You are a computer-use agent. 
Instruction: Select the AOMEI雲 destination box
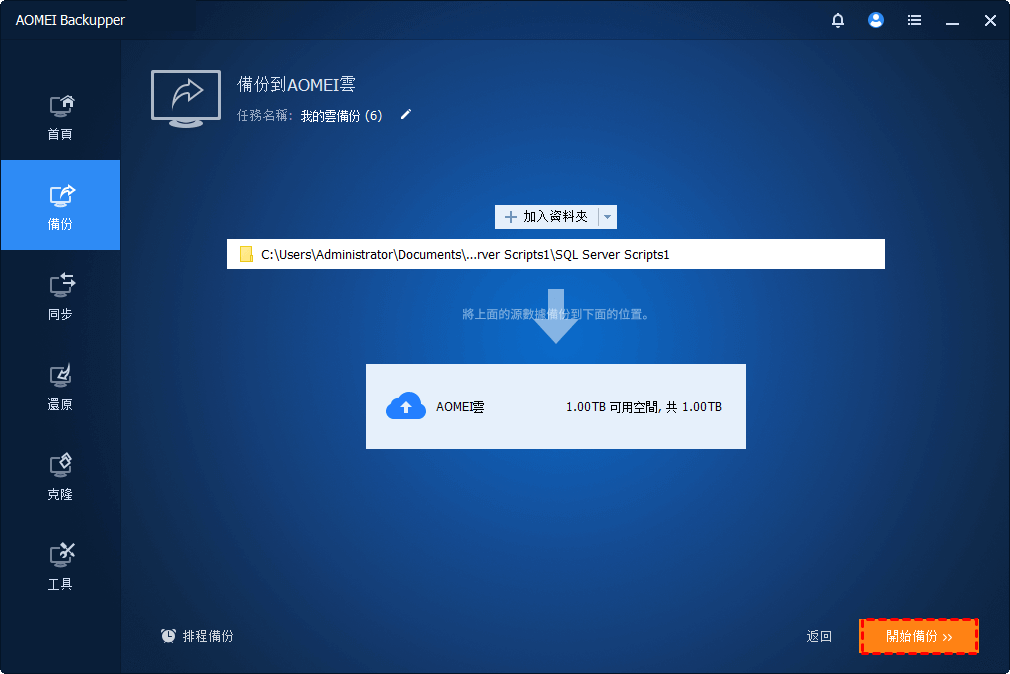556,407
